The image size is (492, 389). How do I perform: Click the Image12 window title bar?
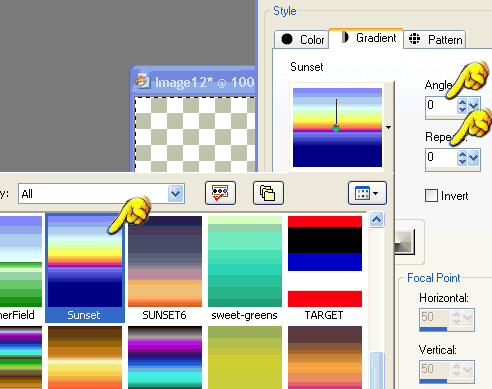[194, 82]
